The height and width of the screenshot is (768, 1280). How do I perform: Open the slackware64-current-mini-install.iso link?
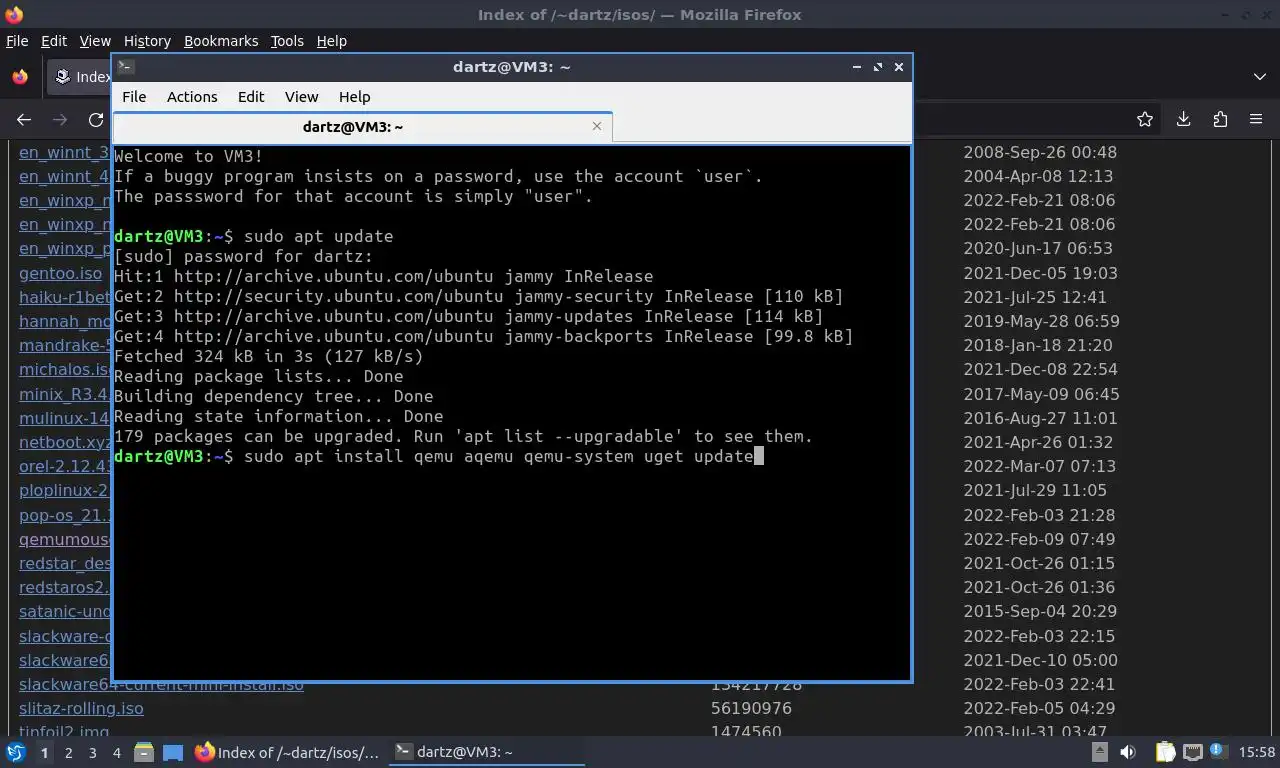(161, 685)
